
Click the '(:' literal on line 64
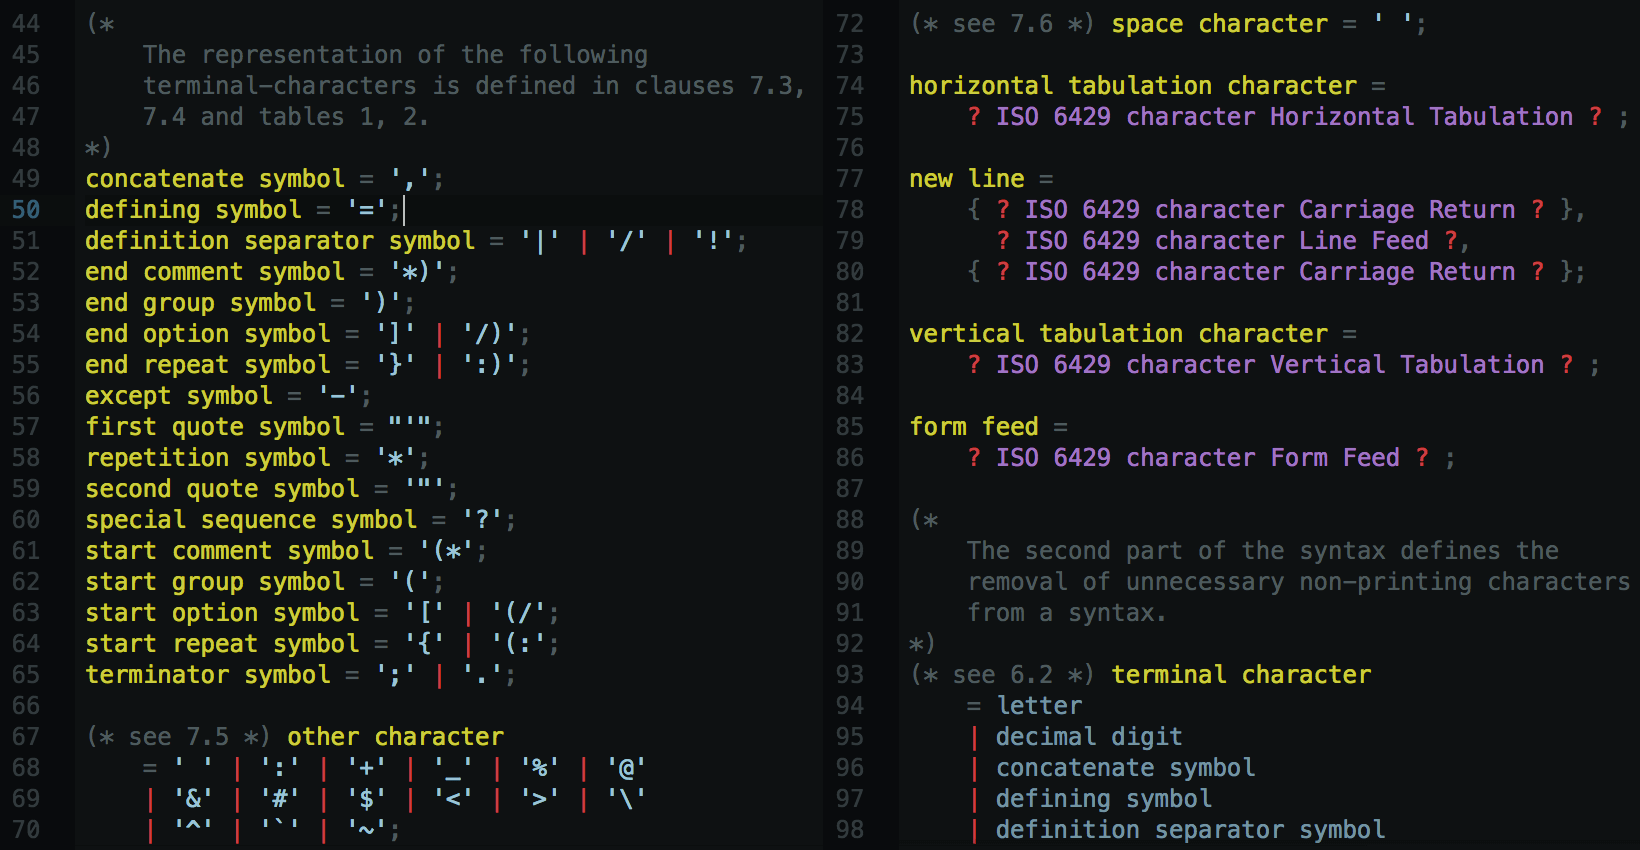point(518,643)
